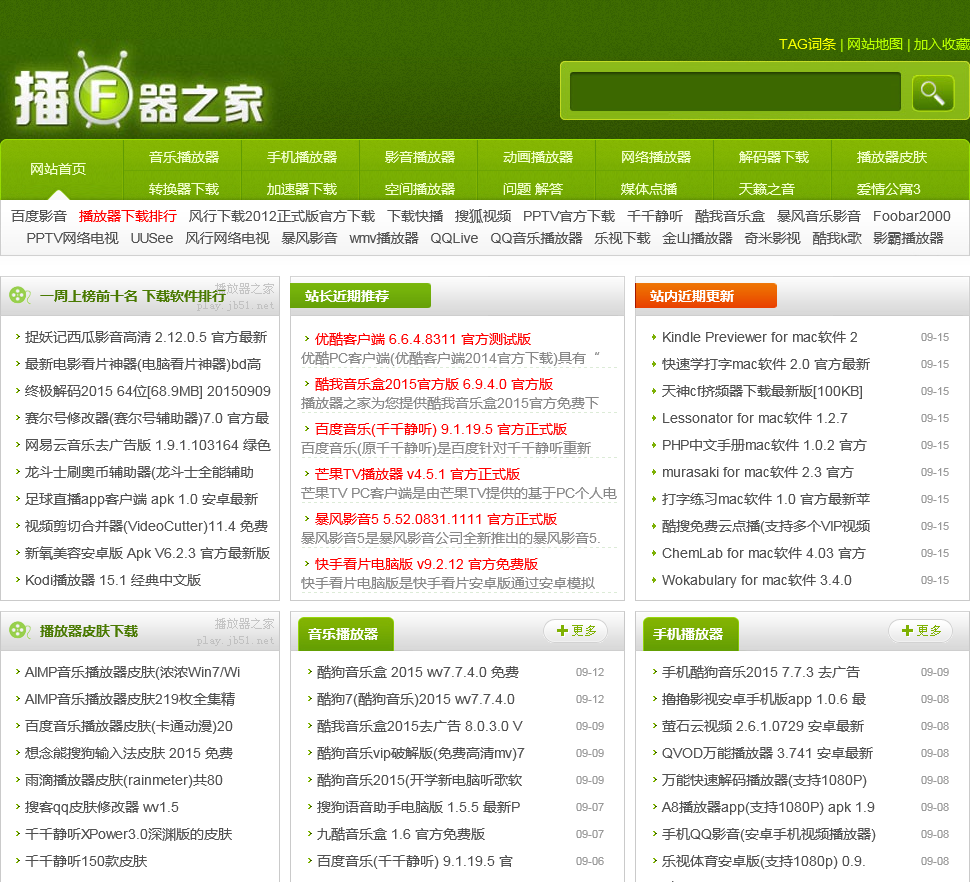
Task: Open the 播放器皮肤 nav menu item
Action: tap(892, 157)
